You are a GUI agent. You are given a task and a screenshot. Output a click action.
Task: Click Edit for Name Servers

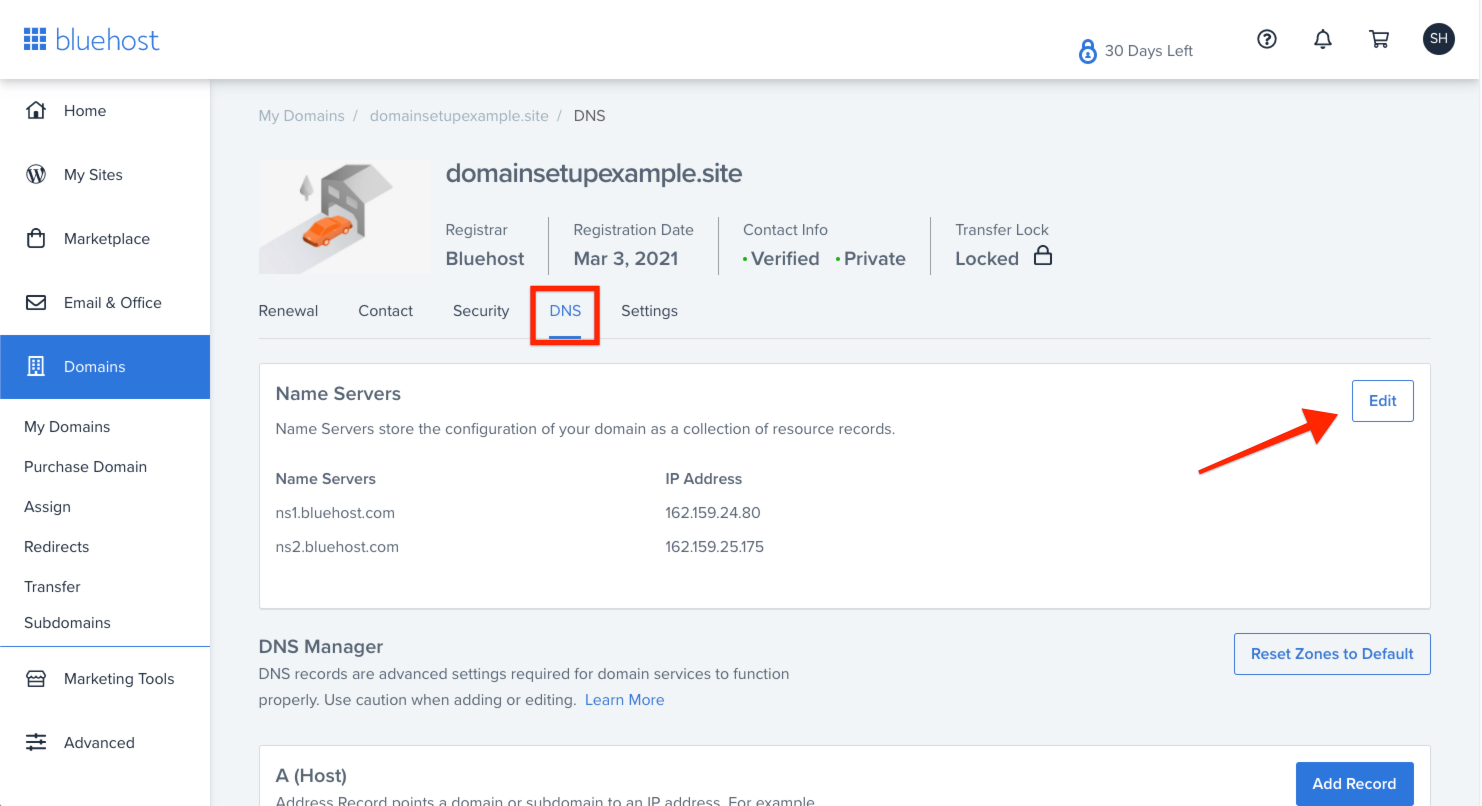[1383, 401]
